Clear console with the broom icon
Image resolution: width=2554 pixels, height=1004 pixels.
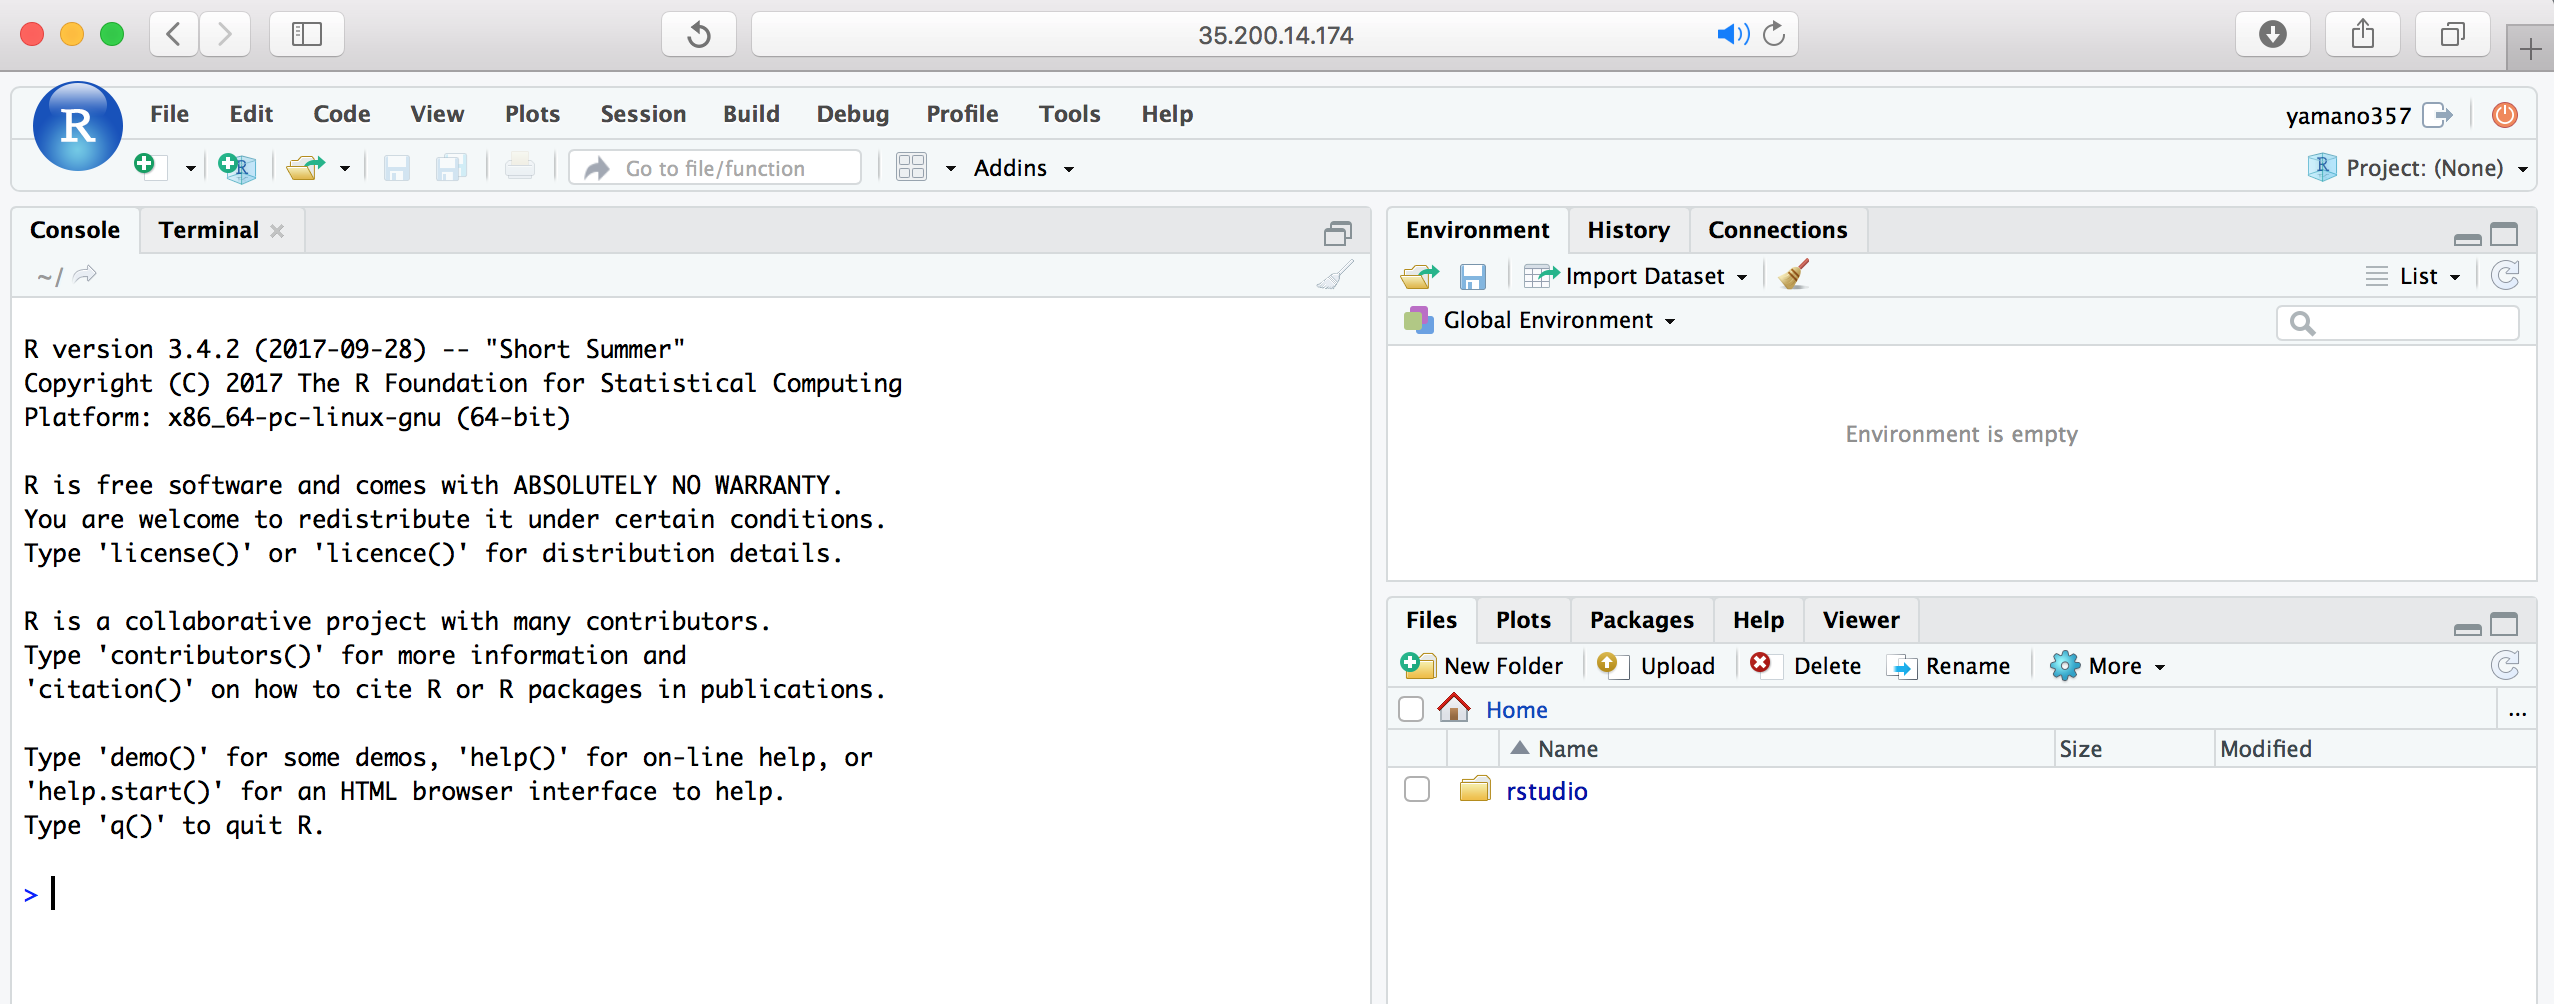pyautogui.click(x=1335, y=275)
